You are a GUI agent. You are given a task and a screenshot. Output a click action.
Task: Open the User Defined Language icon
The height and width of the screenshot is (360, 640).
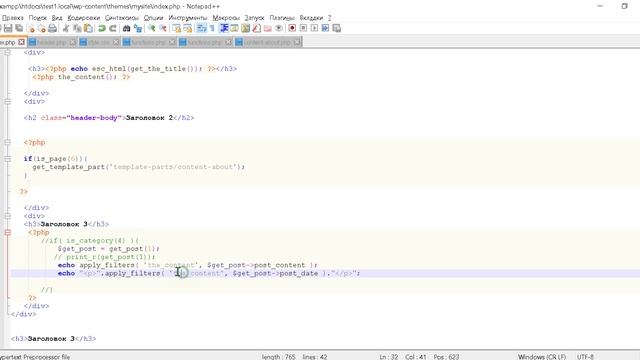coord(234,28)
